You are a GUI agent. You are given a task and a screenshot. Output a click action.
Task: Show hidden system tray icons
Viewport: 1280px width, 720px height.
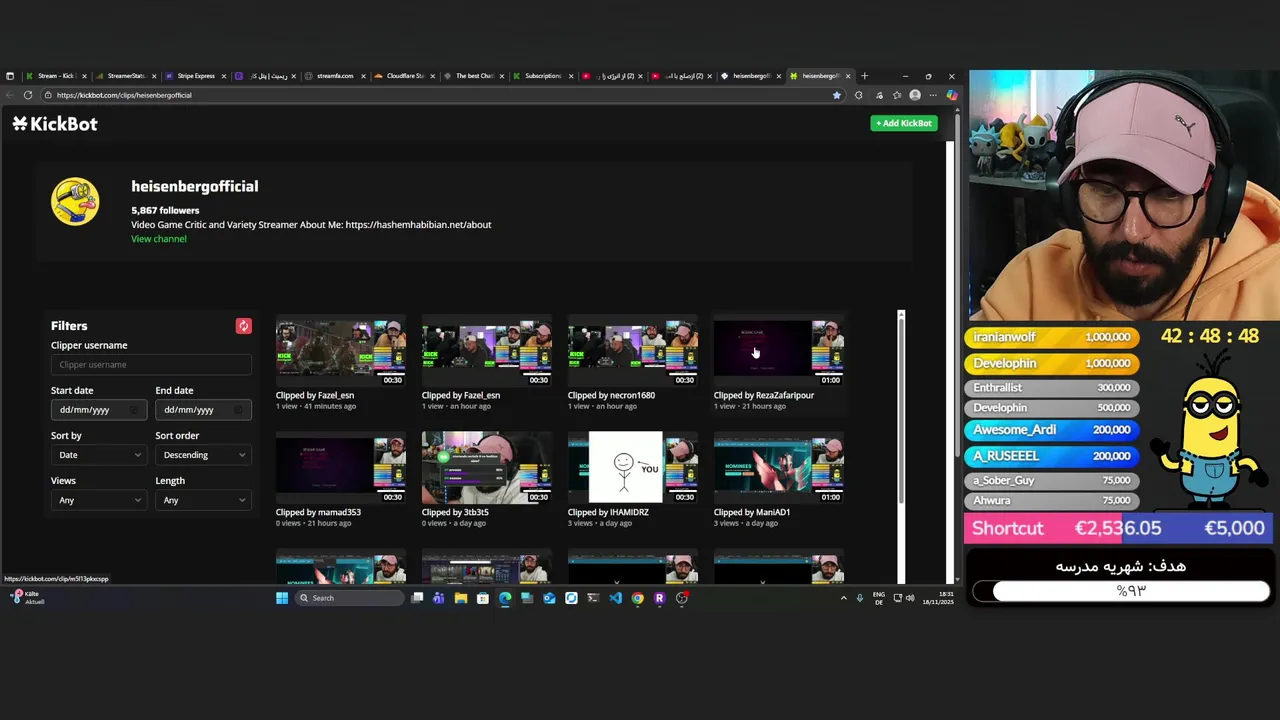[843, 598]
